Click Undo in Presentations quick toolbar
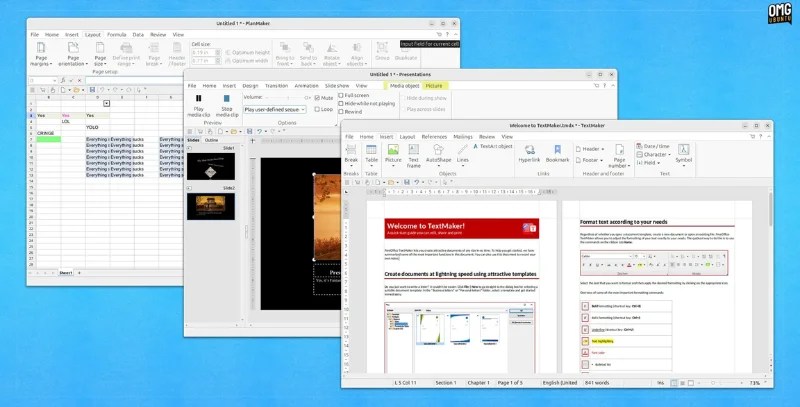This screenshot has width=800, height=407. 260,131
